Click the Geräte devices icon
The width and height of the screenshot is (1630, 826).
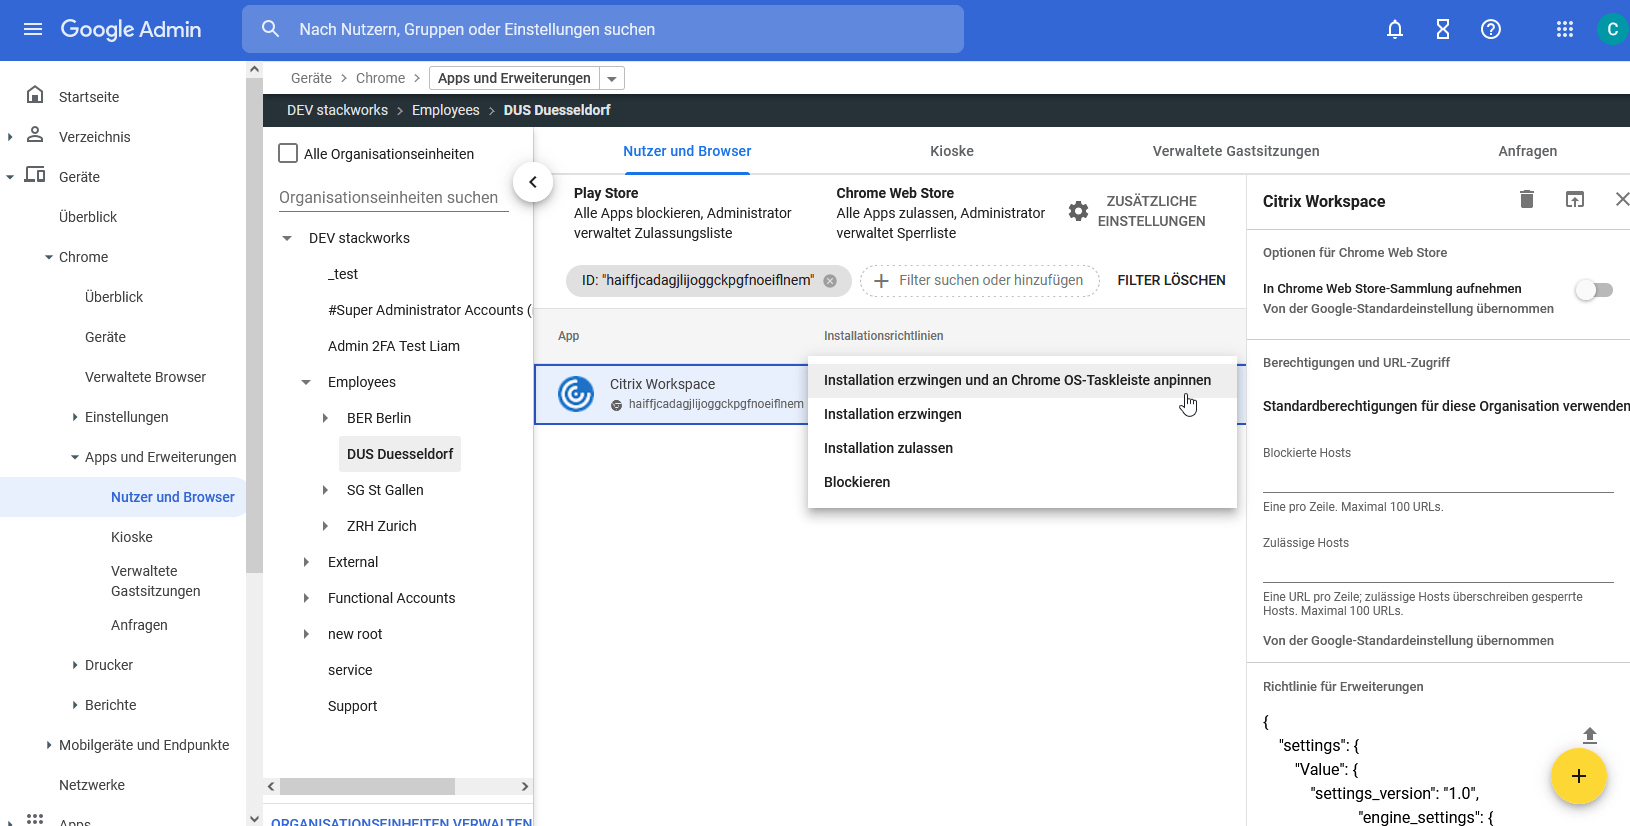(35, 175)
